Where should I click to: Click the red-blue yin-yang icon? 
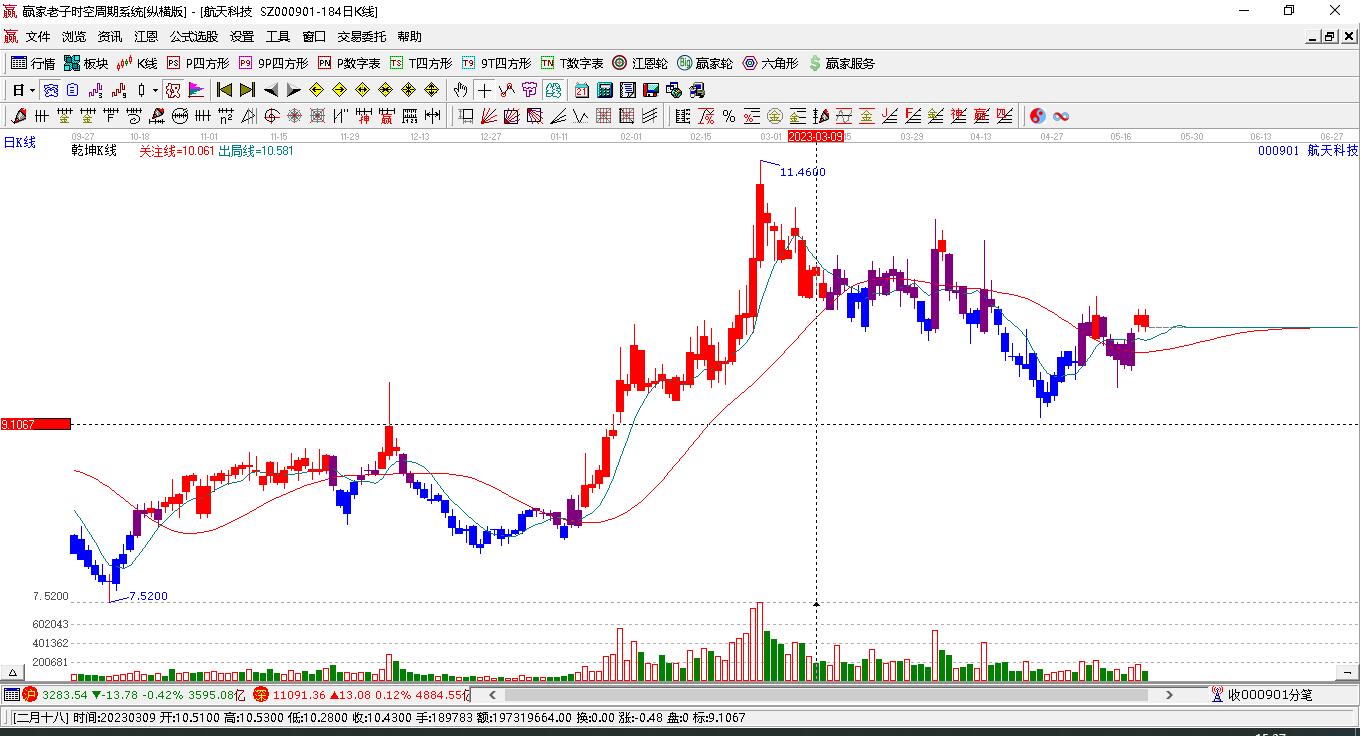1037,116
